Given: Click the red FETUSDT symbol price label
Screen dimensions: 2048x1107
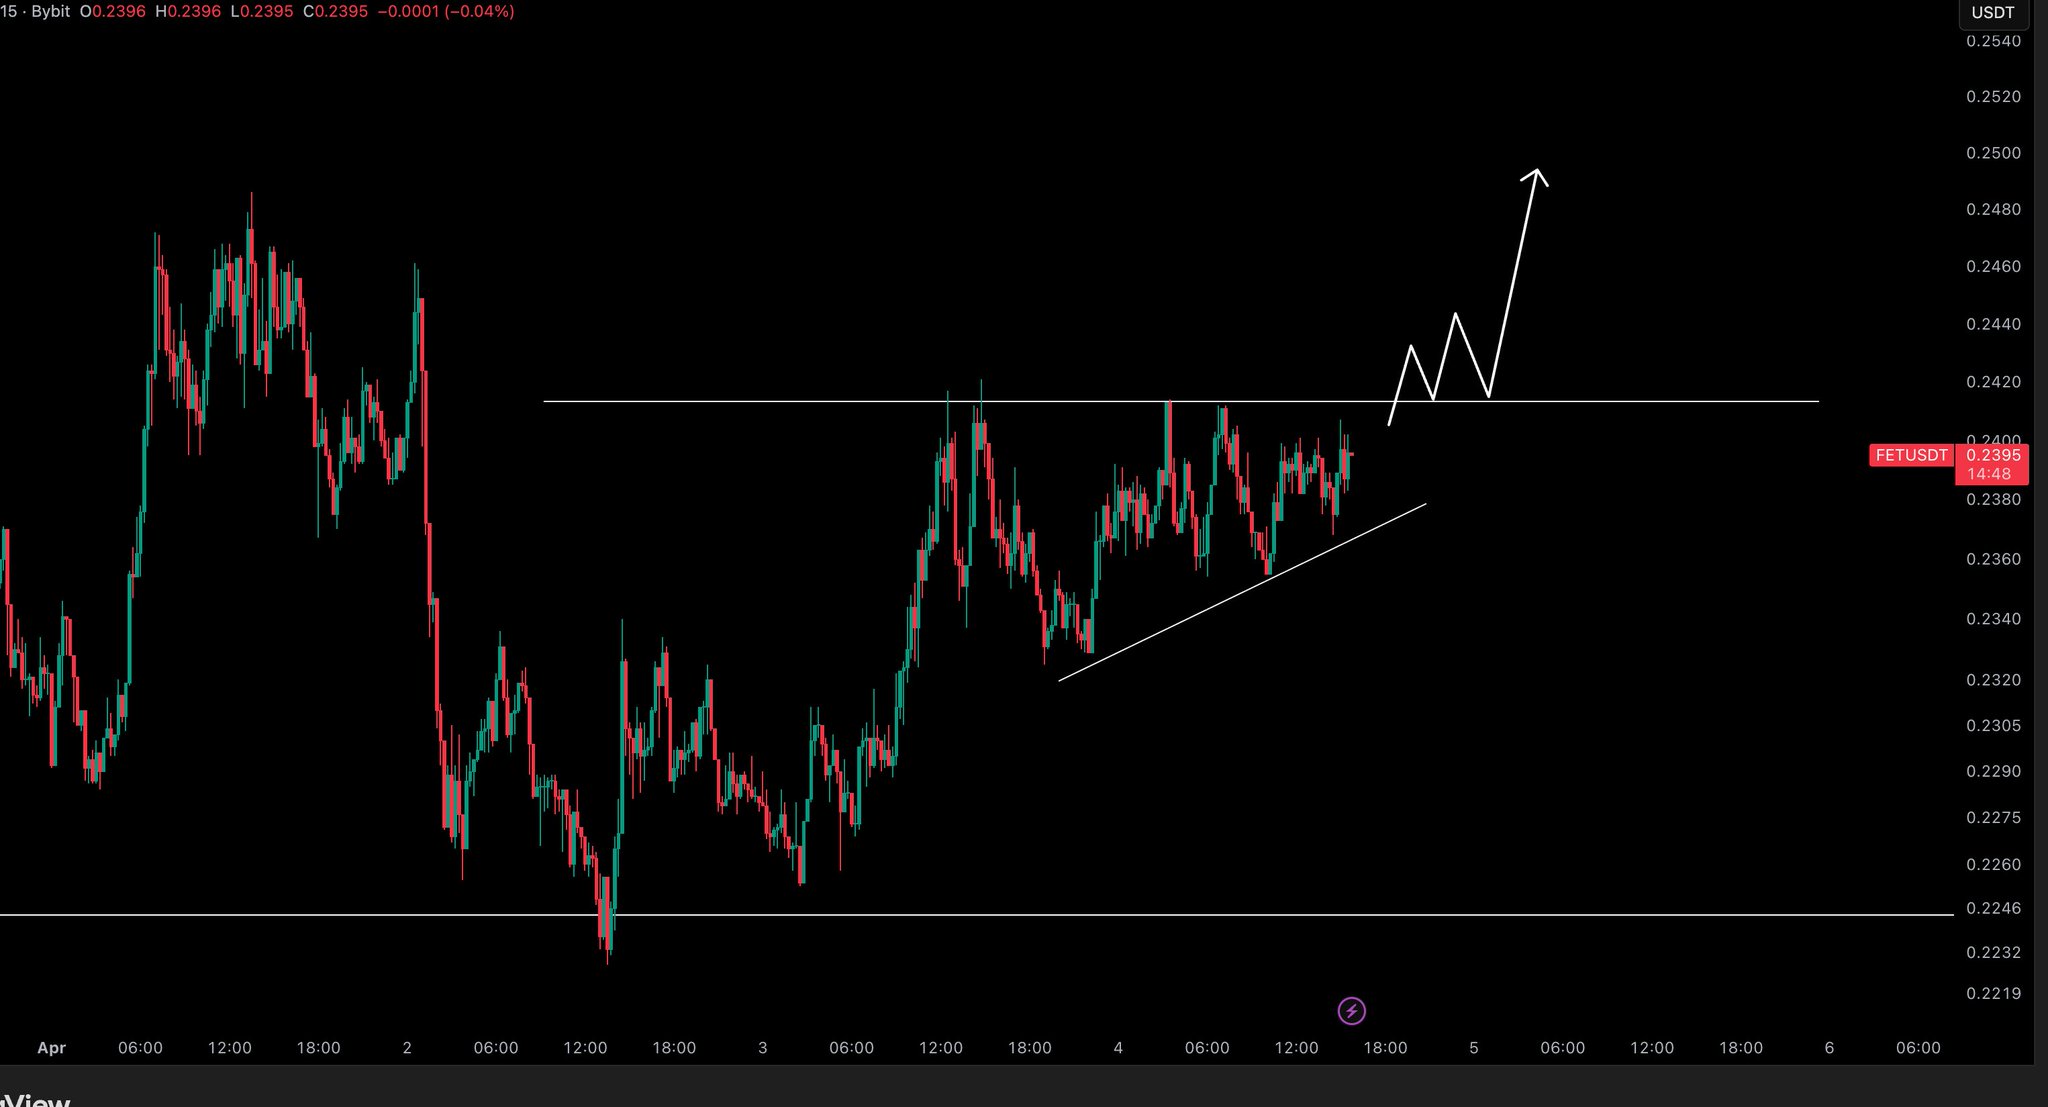Looking at the screenshot, I should pos(1911,455).
